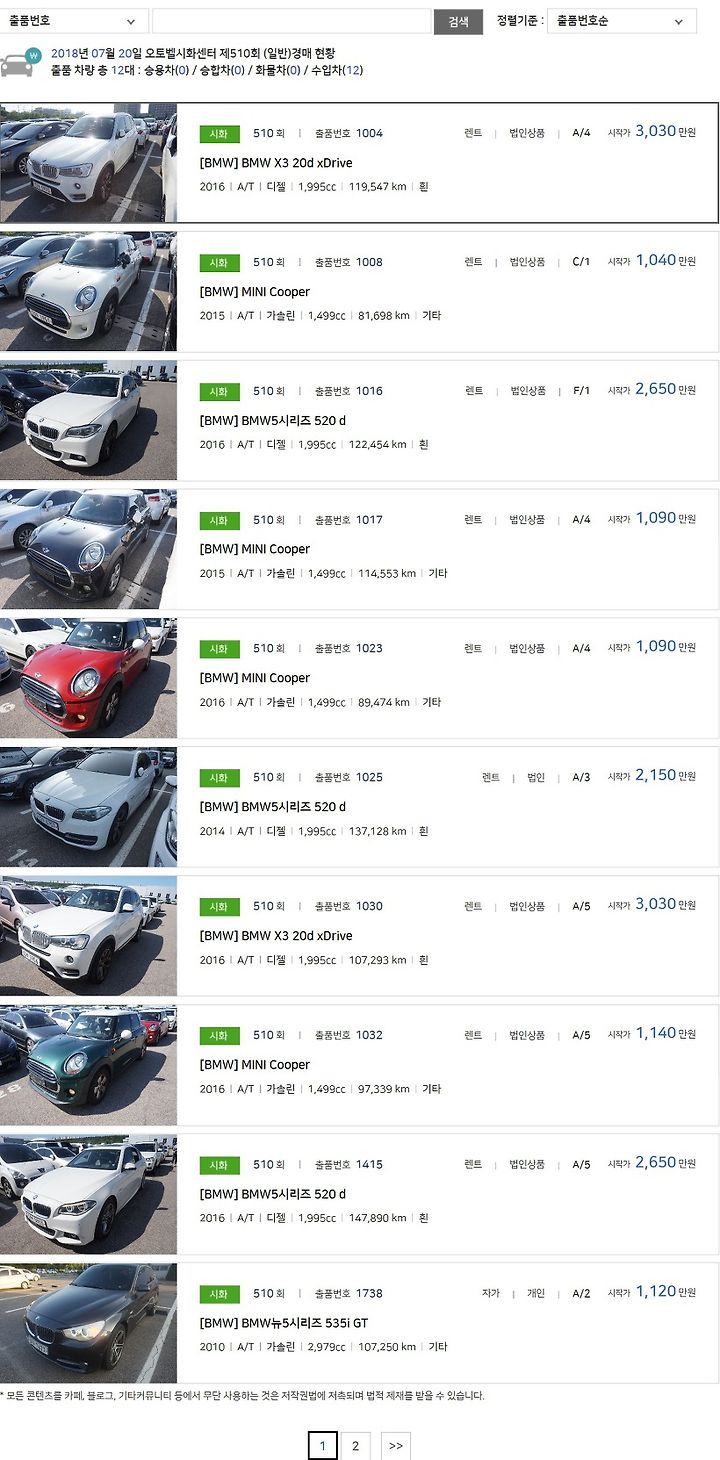Open BMW뉴5시리즈 535i GT listing title
Screen dimensions: 720x1460
point(284,1323)
